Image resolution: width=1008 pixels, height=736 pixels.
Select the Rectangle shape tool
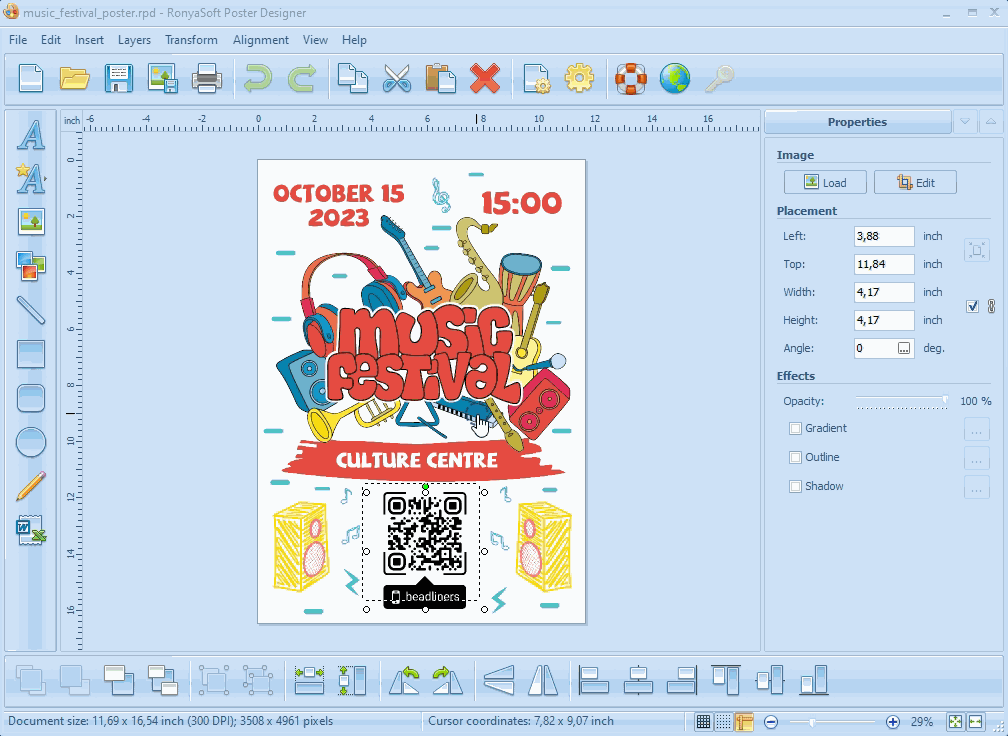(31, 354)
